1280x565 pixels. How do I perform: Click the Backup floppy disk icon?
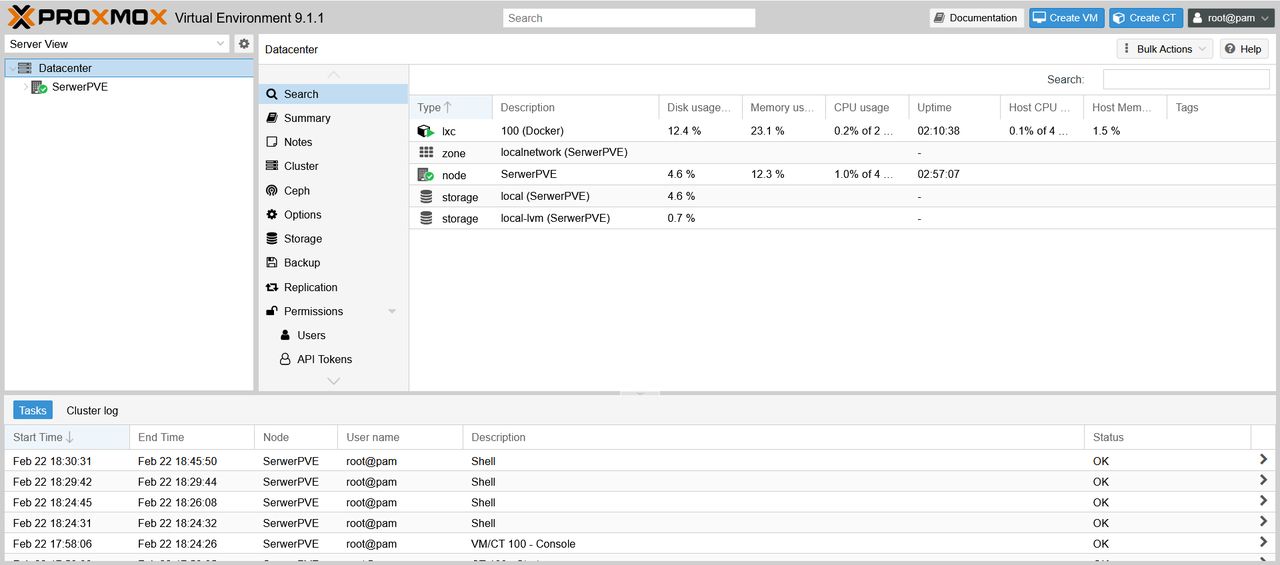[272, 263]
